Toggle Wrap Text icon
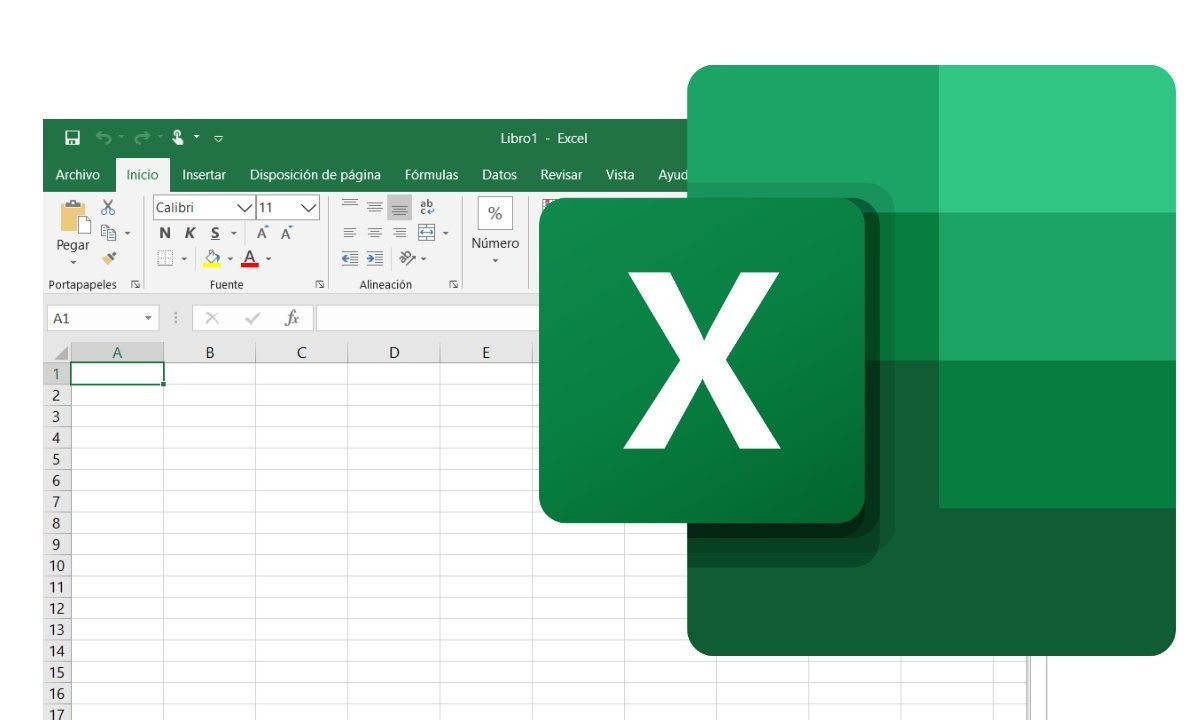Screen dimensions: 1200x720 [427, 207]
